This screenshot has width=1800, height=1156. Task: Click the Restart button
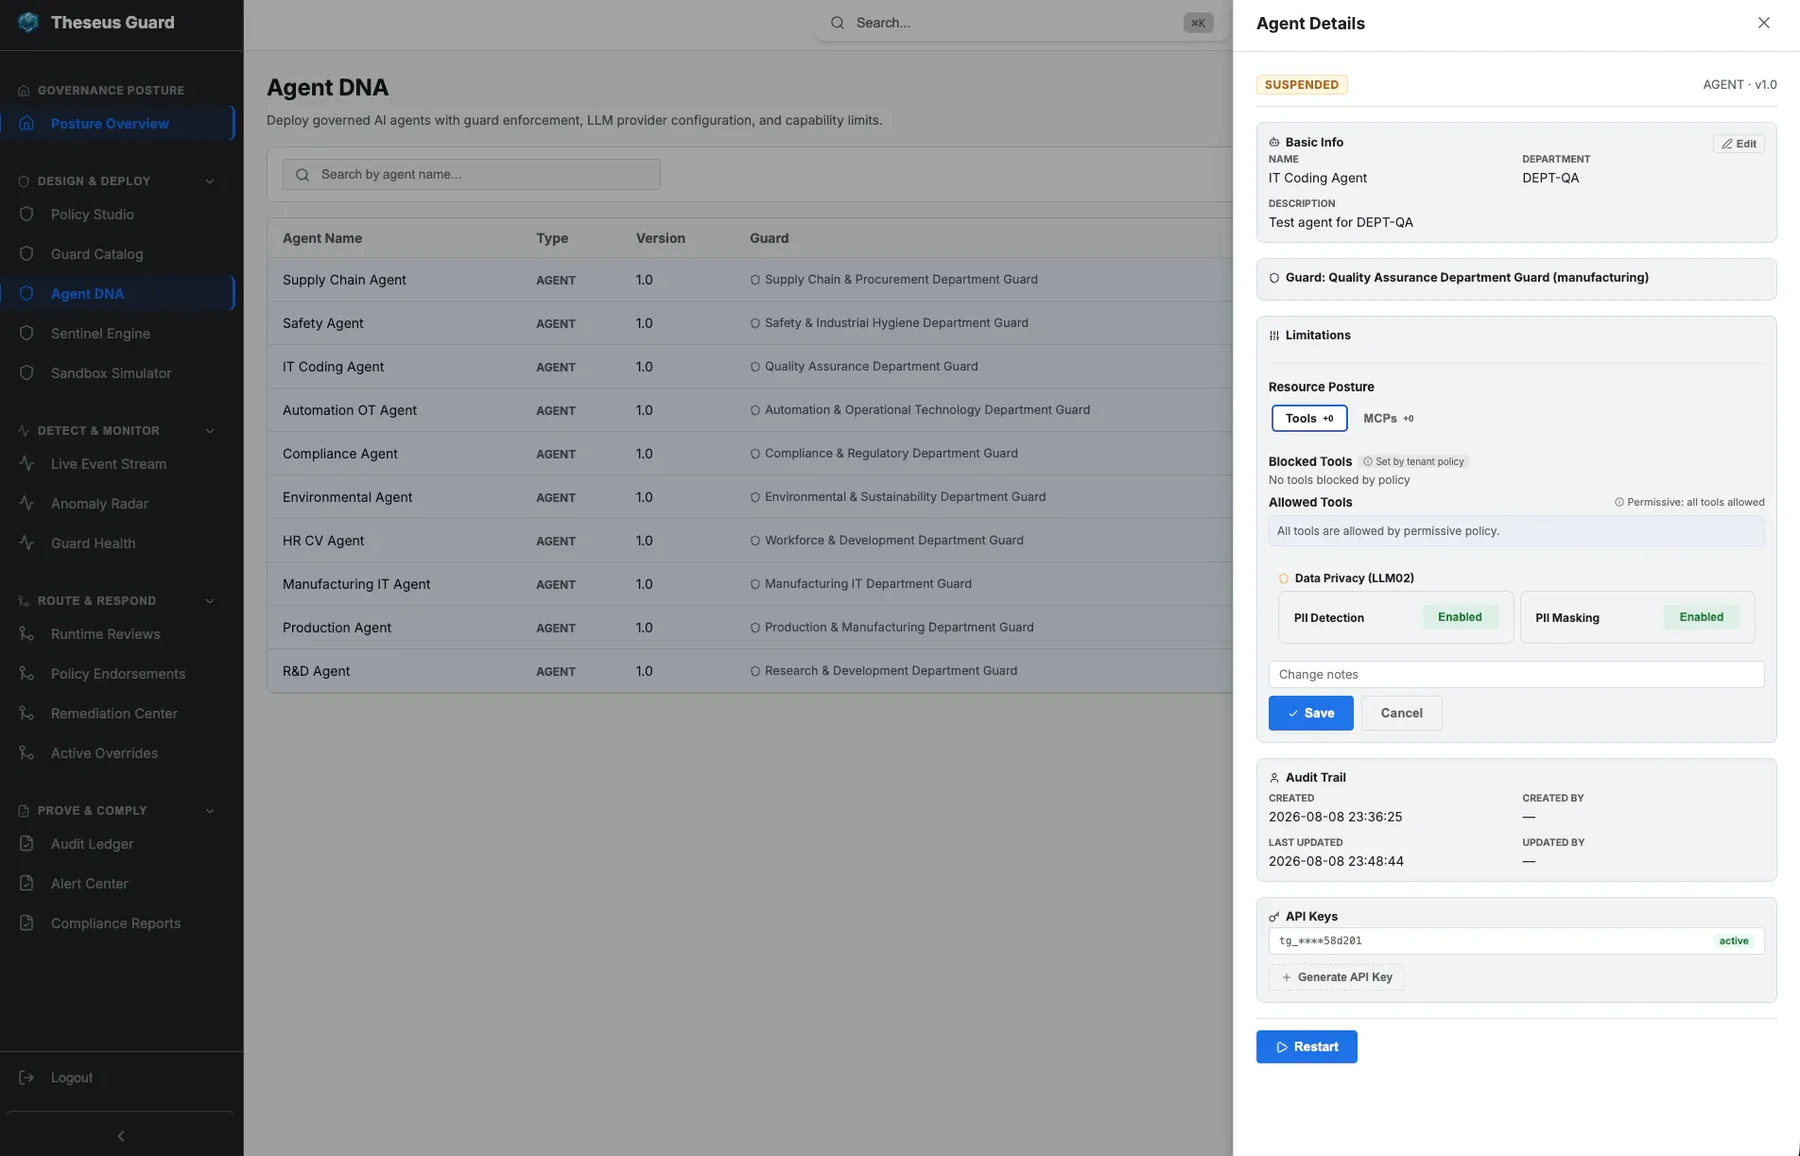[1307, 1047]
